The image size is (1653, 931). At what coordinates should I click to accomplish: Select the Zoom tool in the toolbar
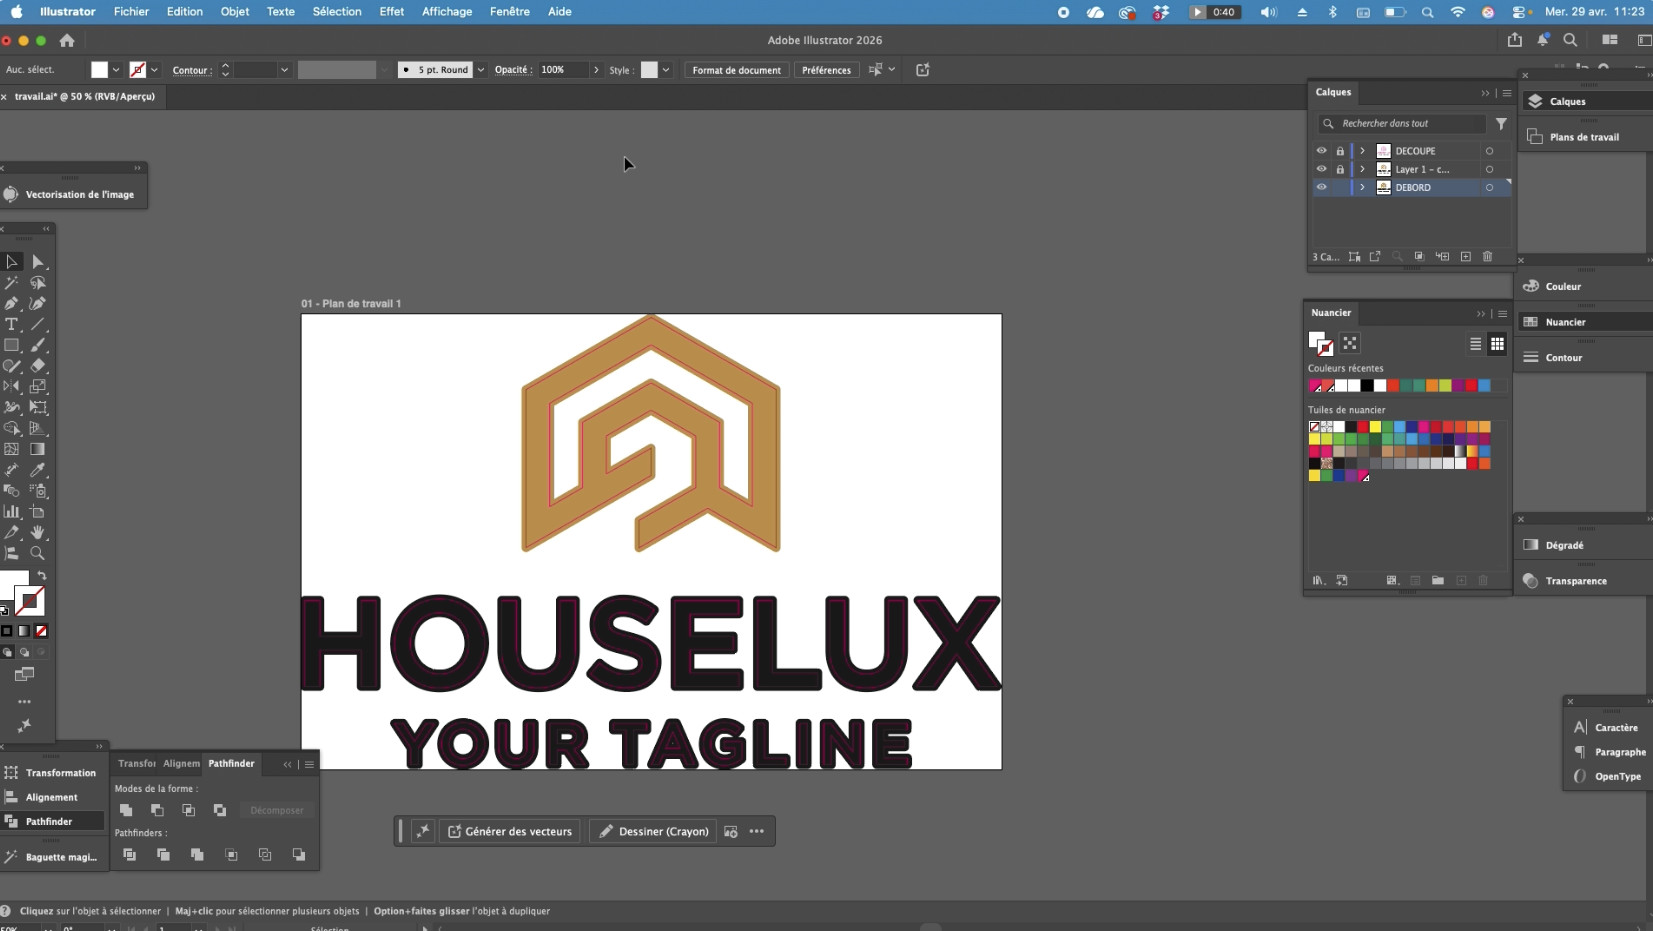[x=38, y=553]
